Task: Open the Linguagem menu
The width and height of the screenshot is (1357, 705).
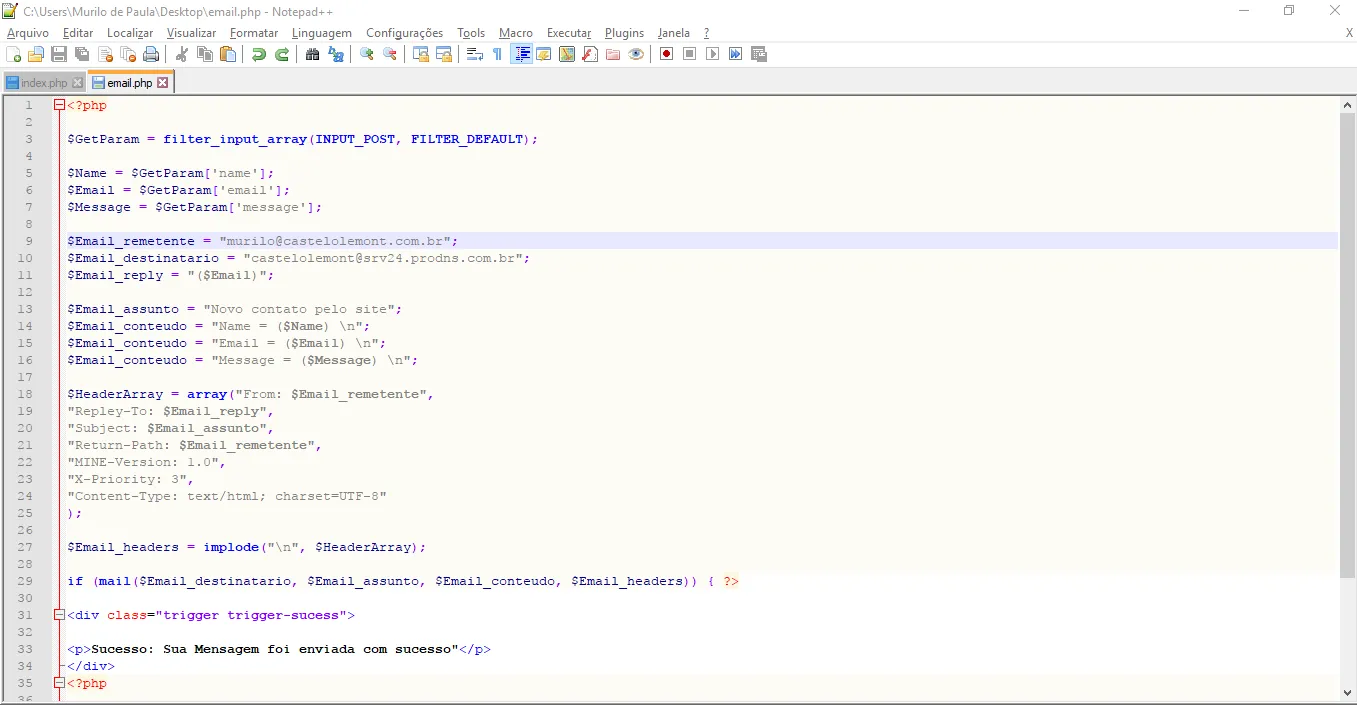Action: (321, 33)
